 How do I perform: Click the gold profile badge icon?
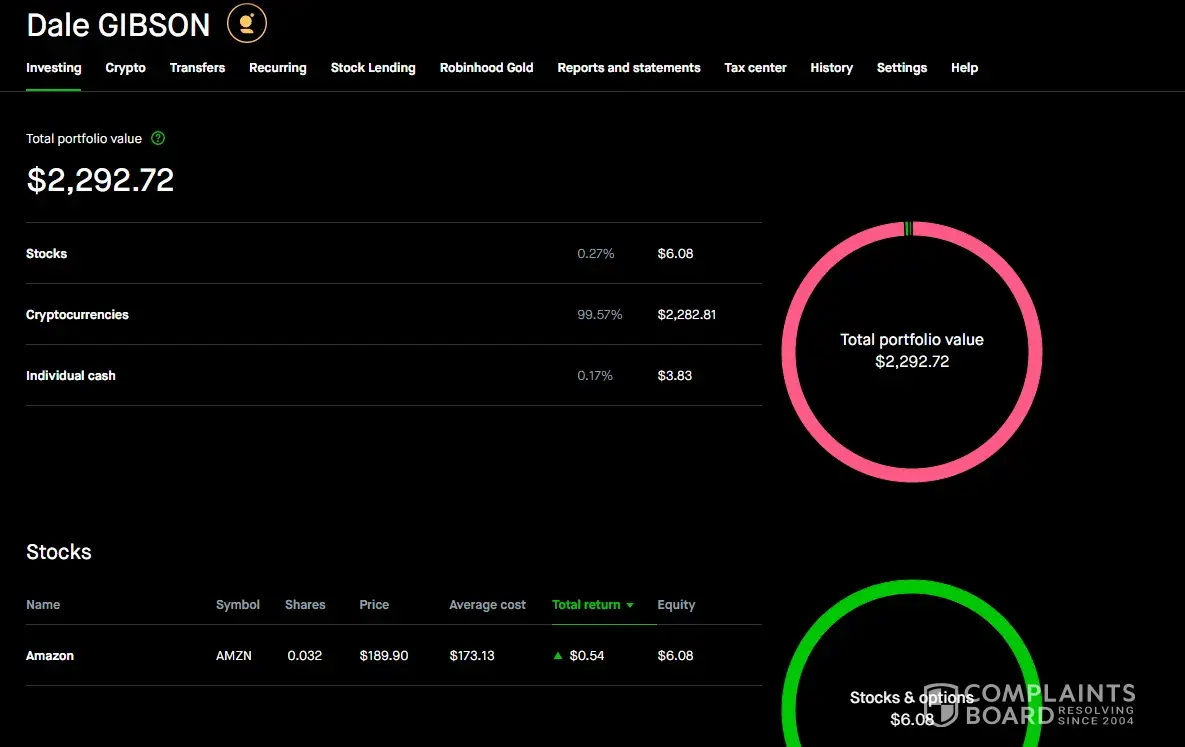pyautogui.click(x=247, y=24)
